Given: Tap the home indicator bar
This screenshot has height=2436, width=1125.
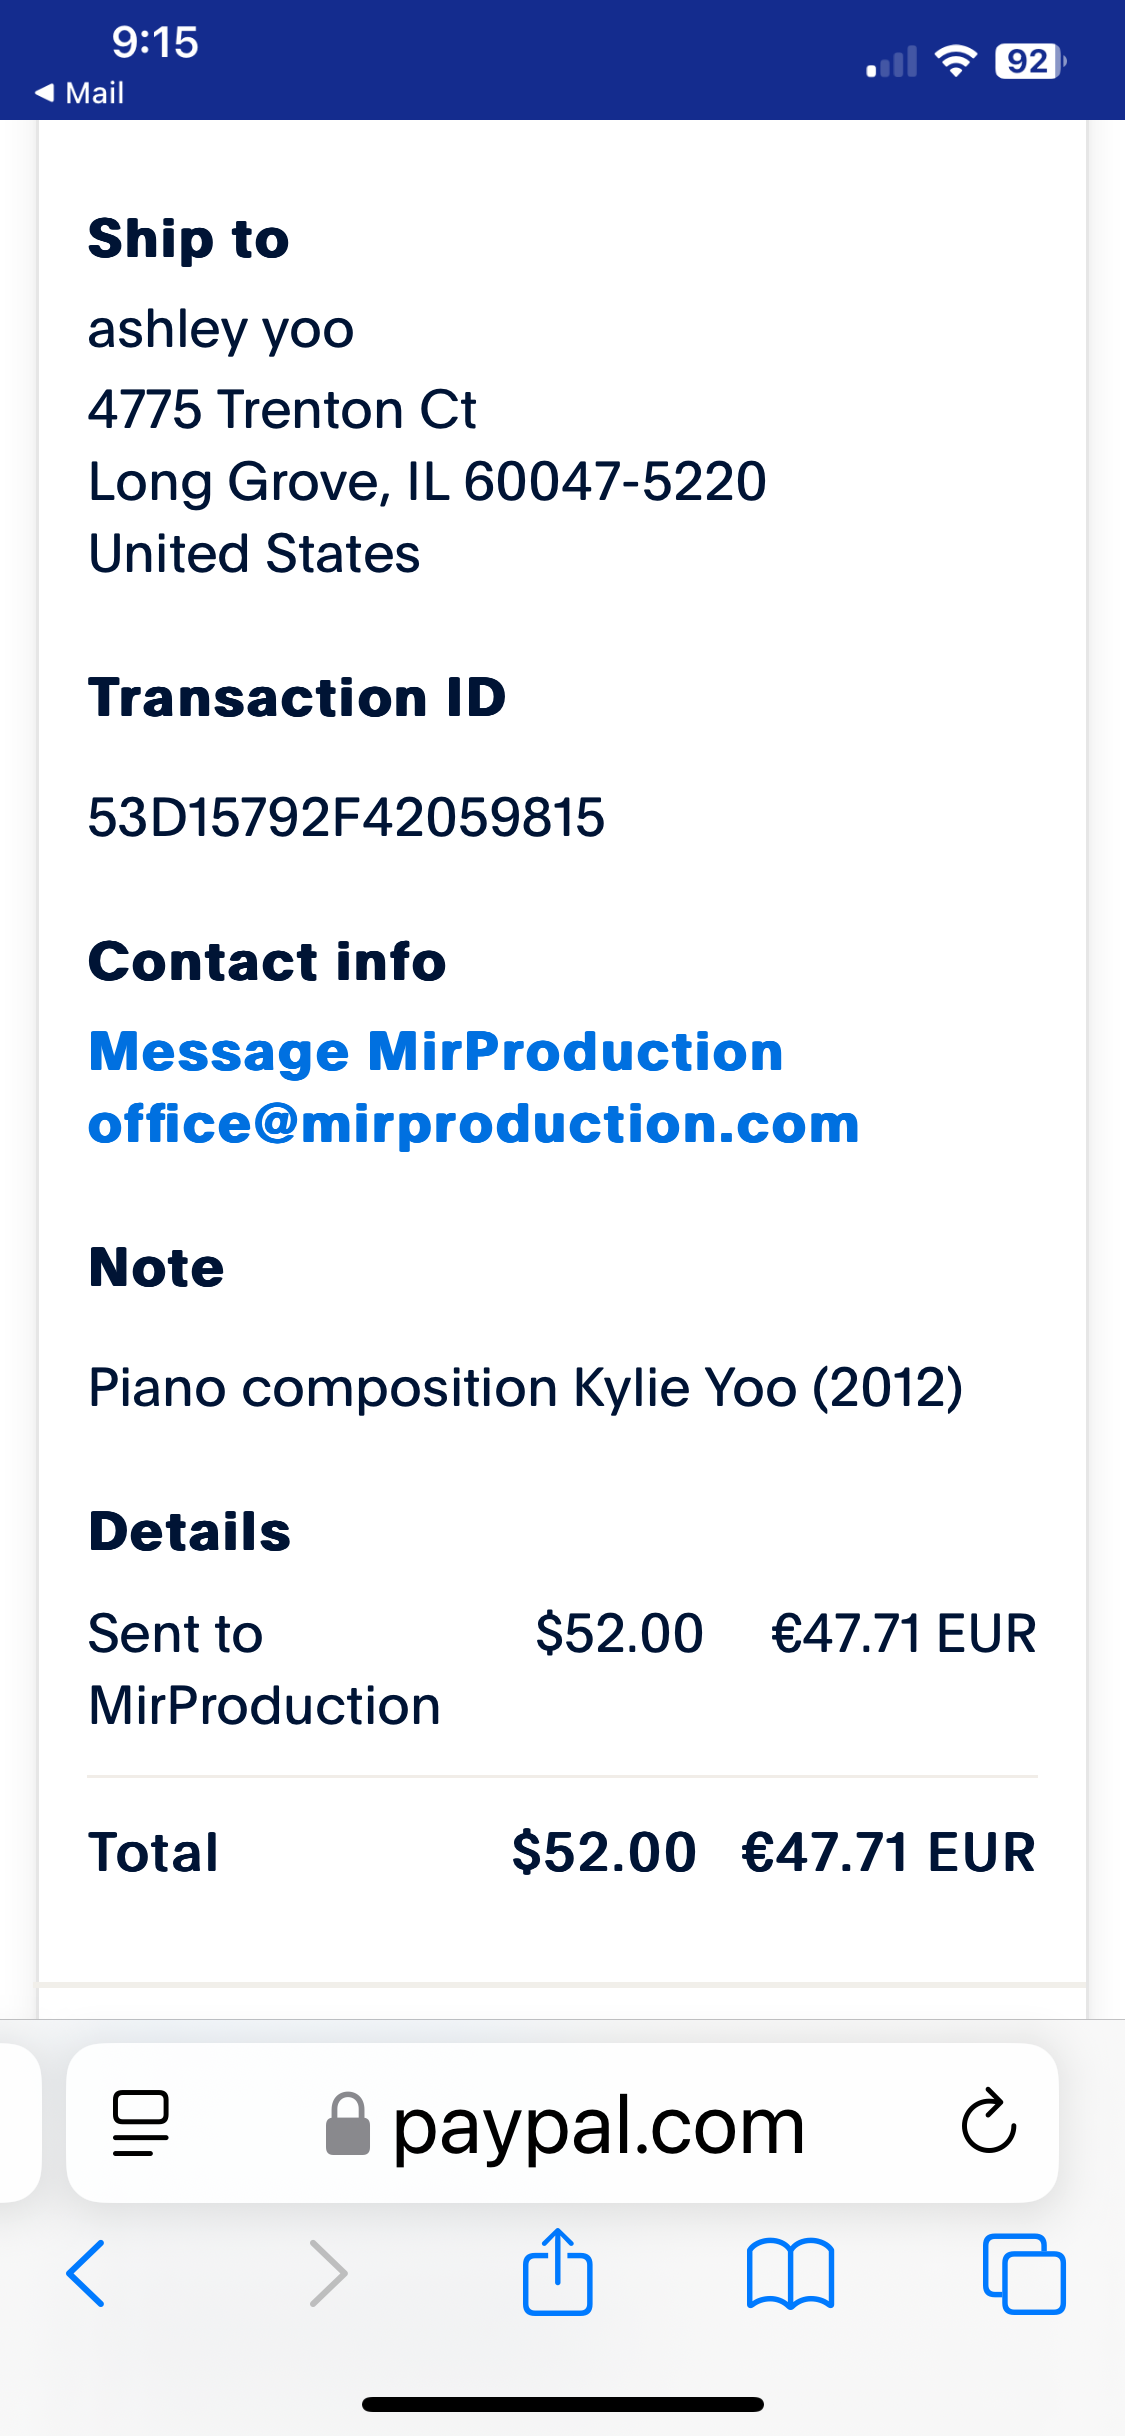Looking at the screenshot, I should coord(562,2404).
